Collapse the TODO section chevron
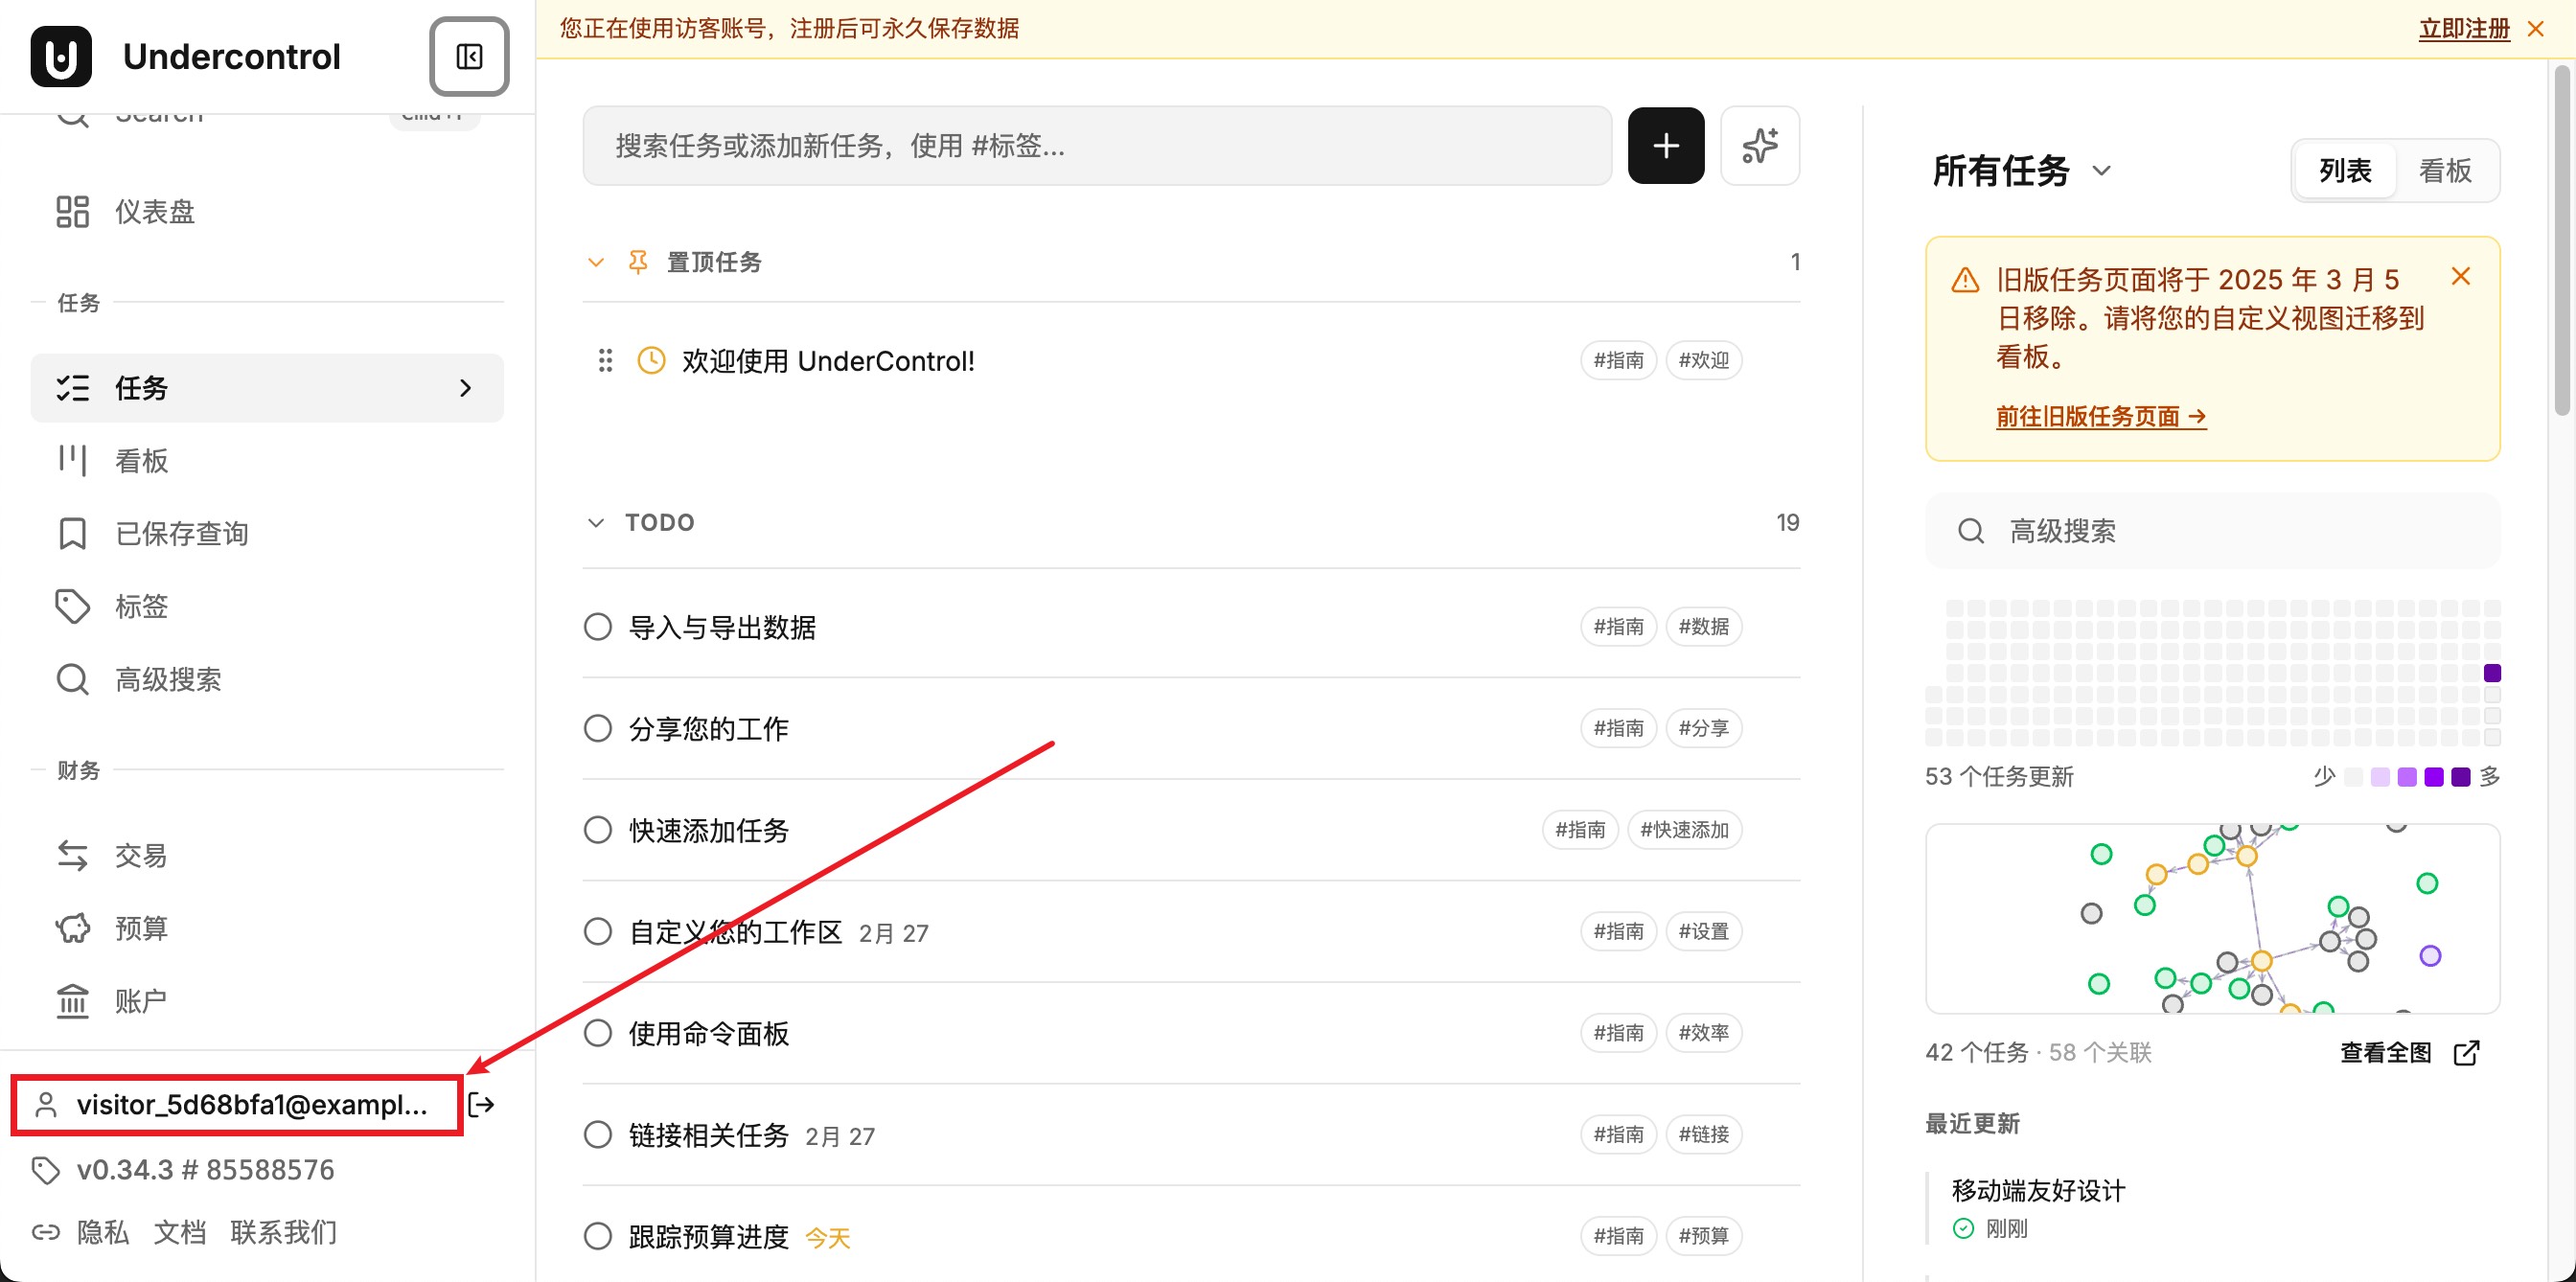2576x1282 pixels. coord(596,523)
